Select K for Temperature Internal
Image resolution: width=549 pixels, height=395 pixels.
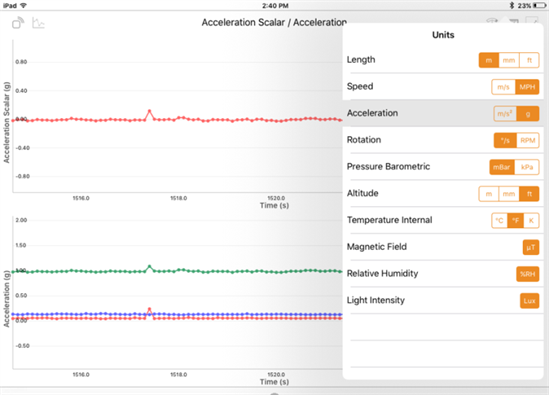(531, 221)
